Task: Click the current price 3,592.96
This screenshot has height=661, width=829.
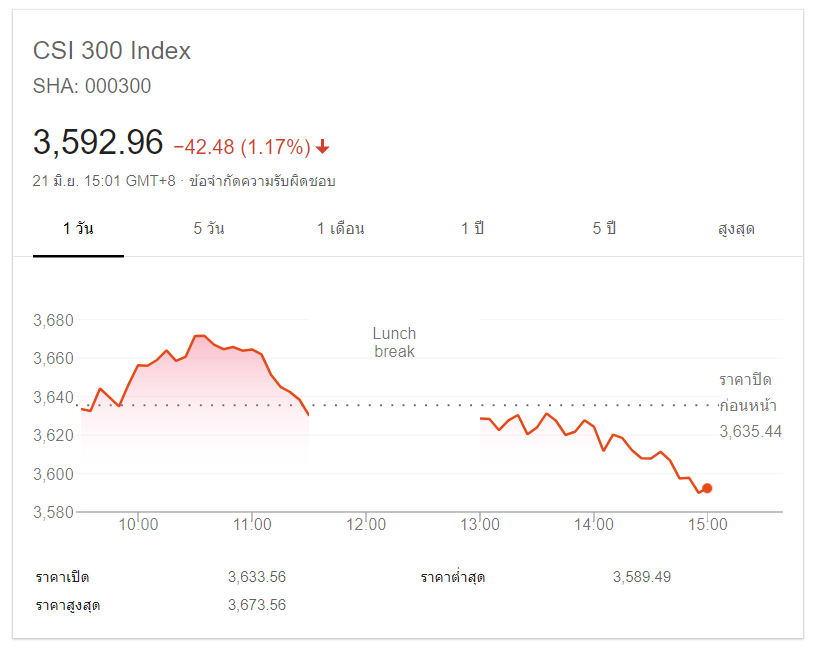Action: pos(98,142)
